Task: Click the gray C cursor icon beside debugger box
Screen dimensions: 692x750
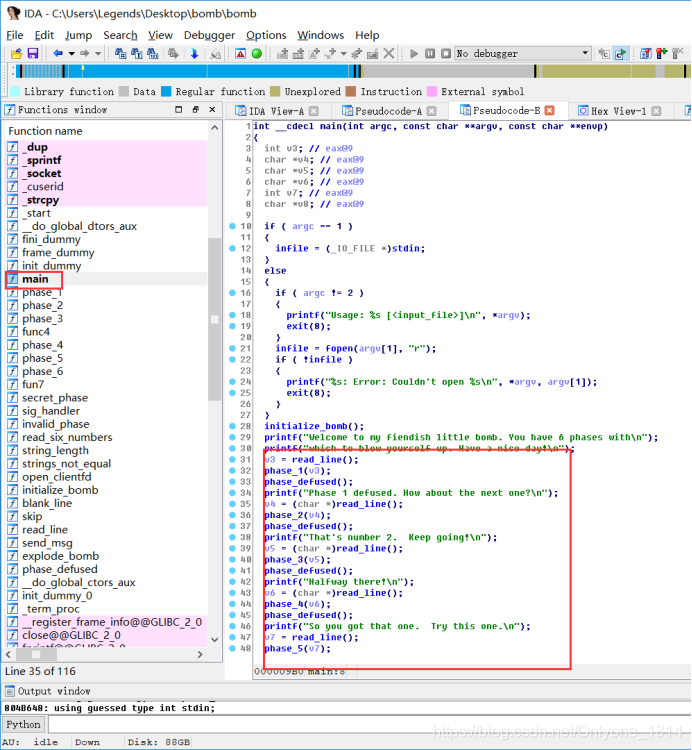Action: tap(604, 54)
